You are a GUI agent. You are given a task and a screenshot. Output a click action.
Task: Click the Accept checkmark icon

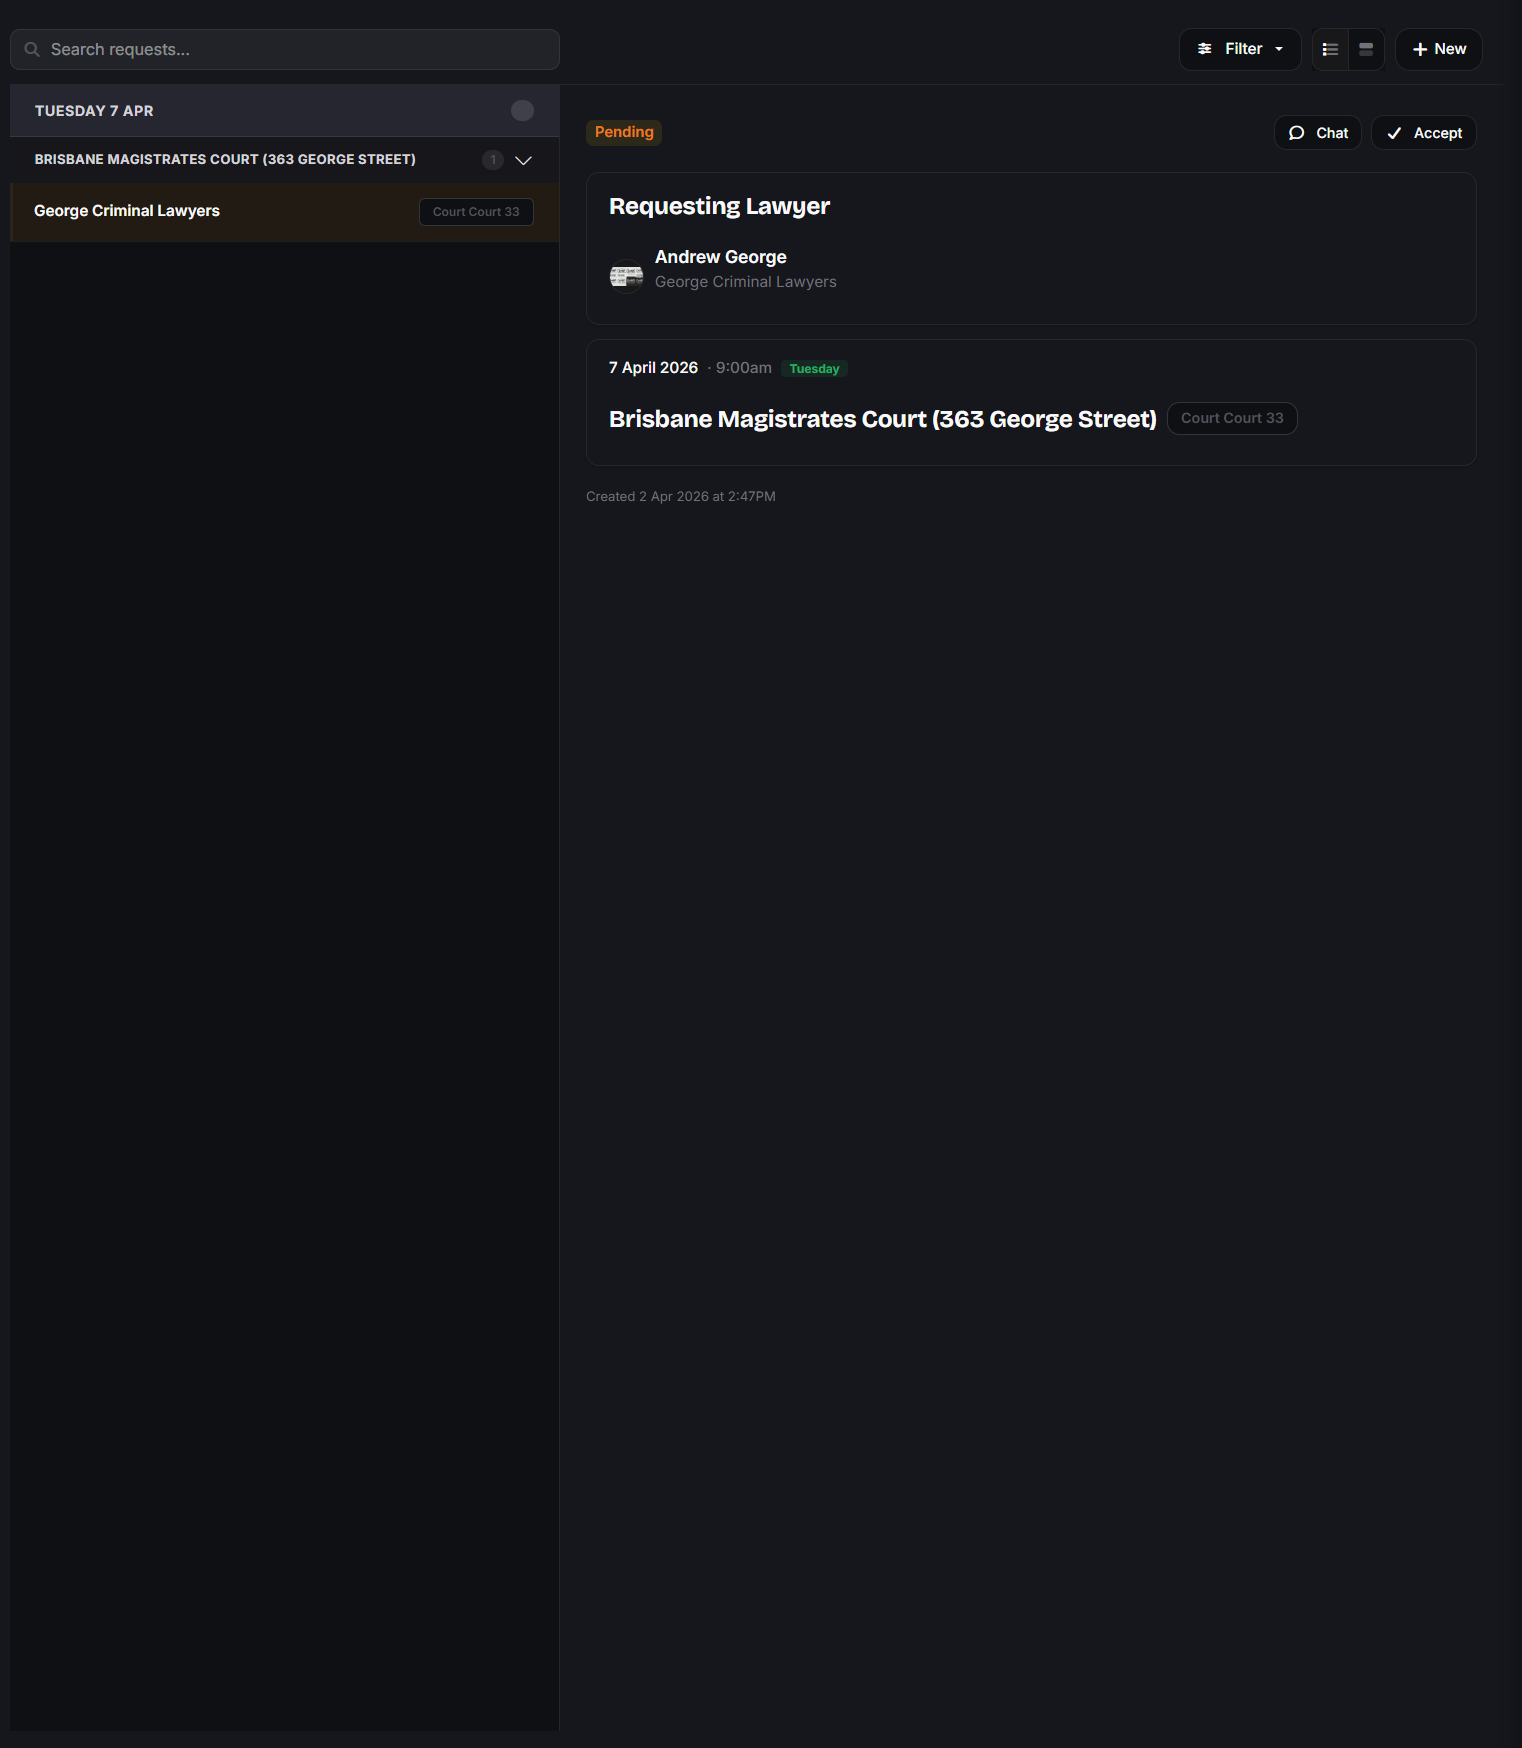point(1394,133)
